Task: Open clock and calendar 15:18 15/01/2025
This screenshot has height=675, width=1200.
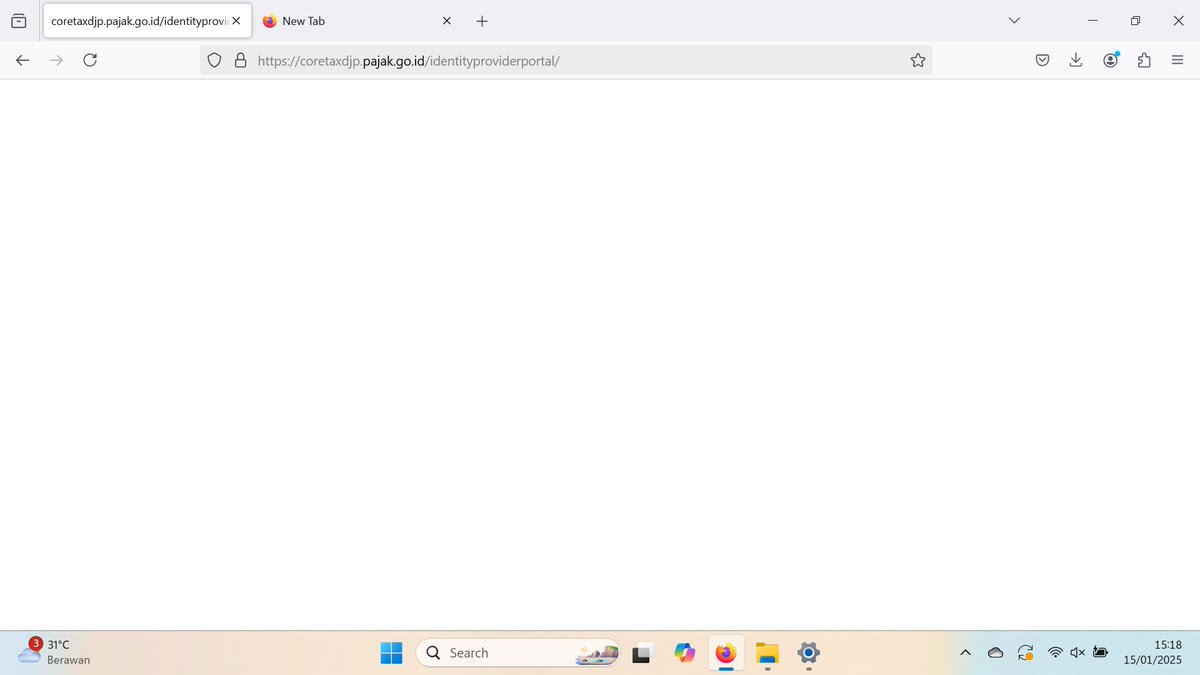Action: pyautogui.click(x=1153, y=652)
